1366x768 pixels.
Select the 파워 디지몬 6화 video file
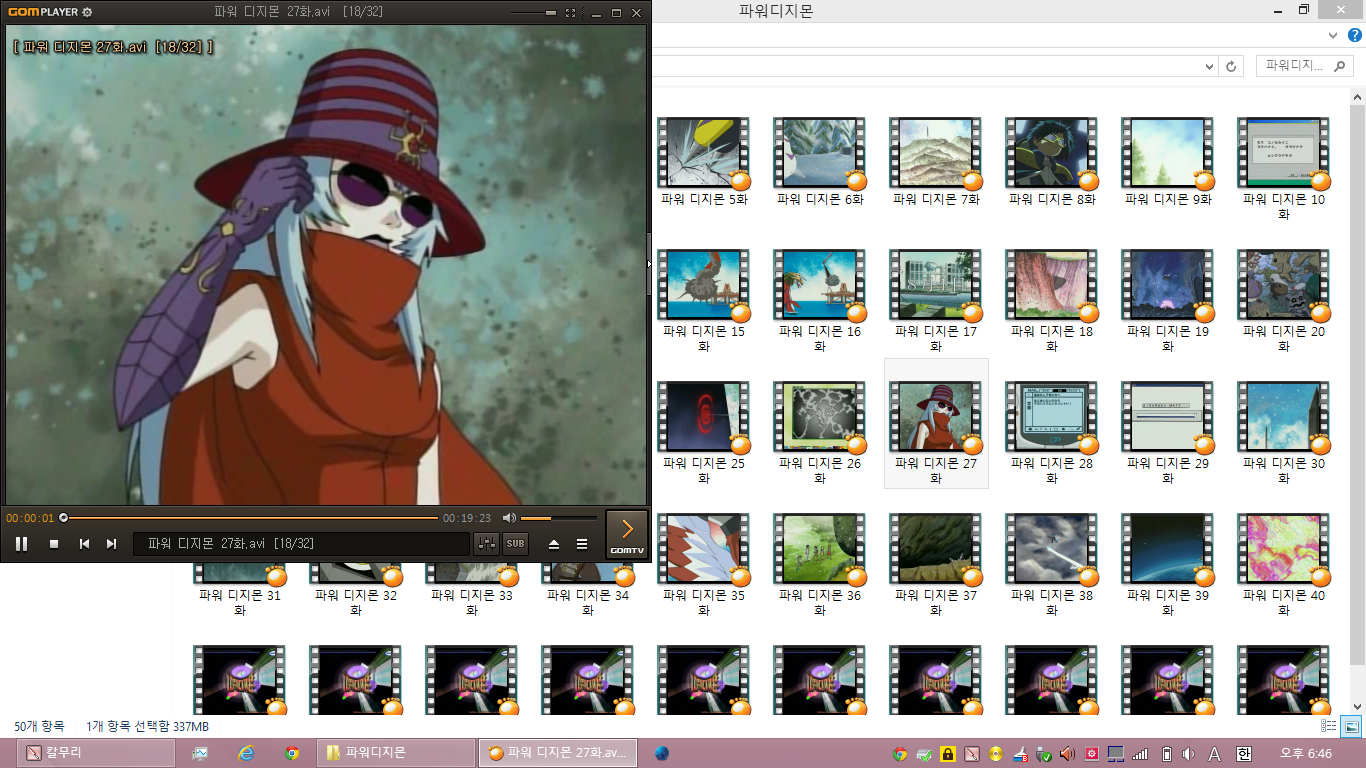820,162
